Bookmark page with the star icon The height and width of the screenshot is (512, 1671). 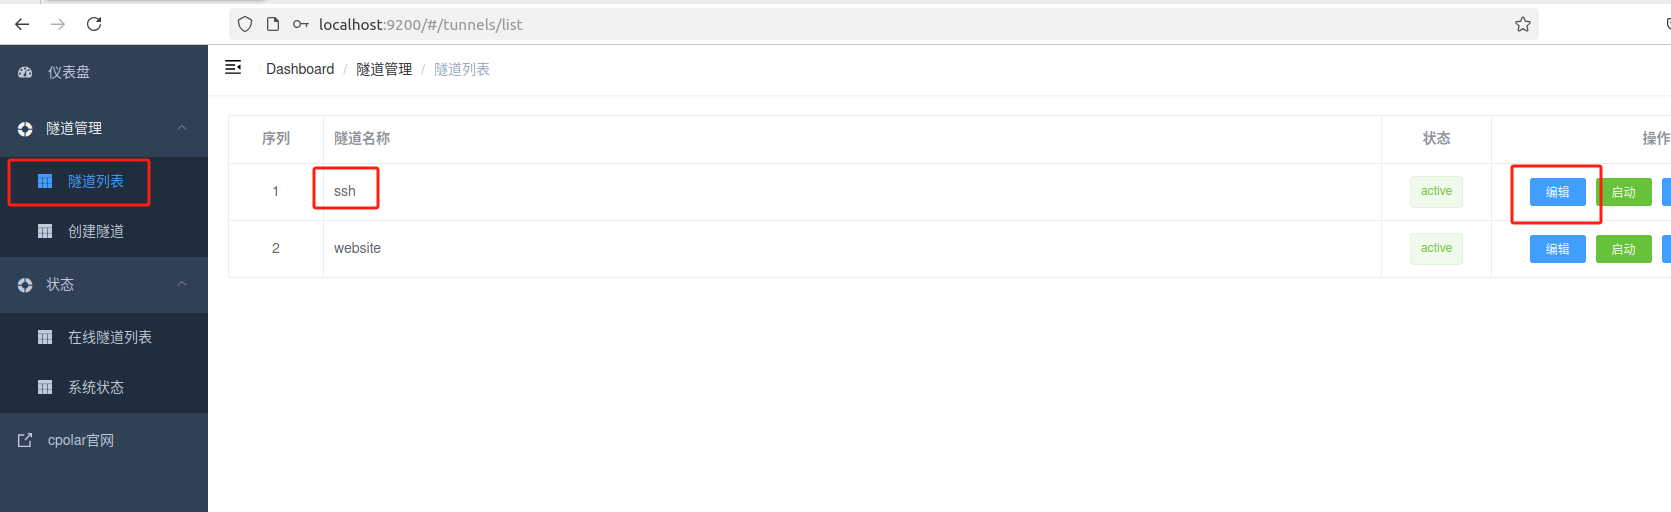coord(1522,24)
